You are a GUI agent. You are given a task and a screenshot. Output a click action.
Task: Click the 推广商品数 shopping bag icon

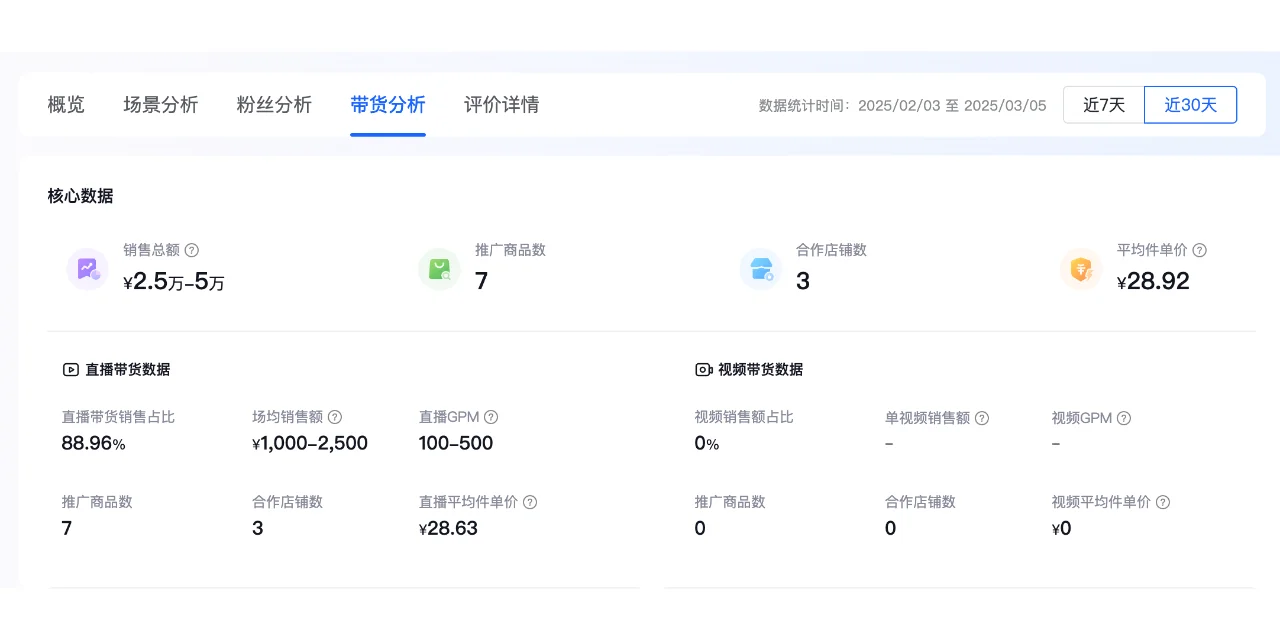[440, 268]
